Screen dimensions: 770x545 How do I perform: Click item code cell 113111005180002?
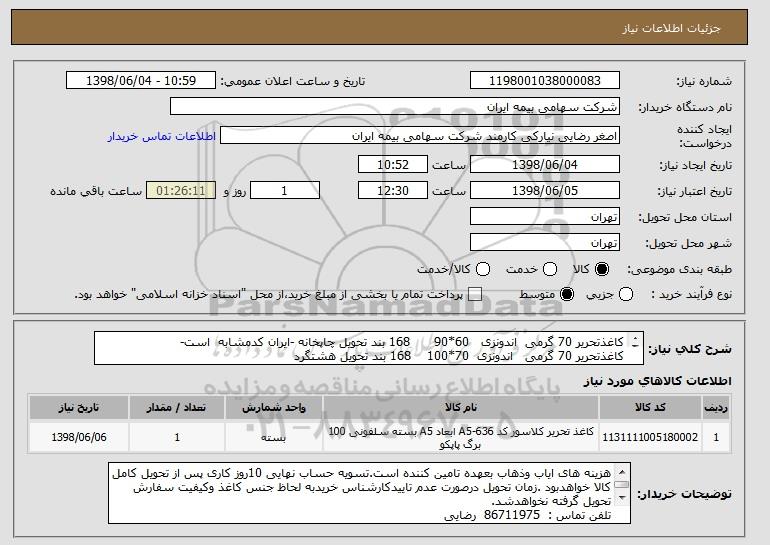650,437
